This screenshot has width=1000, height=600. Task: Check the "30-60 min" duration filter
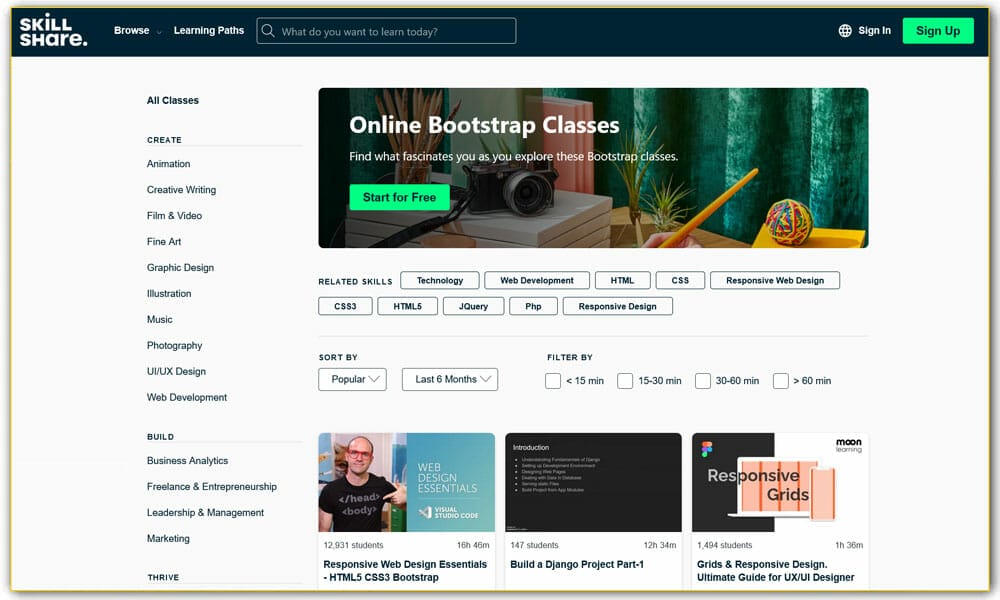704,381
